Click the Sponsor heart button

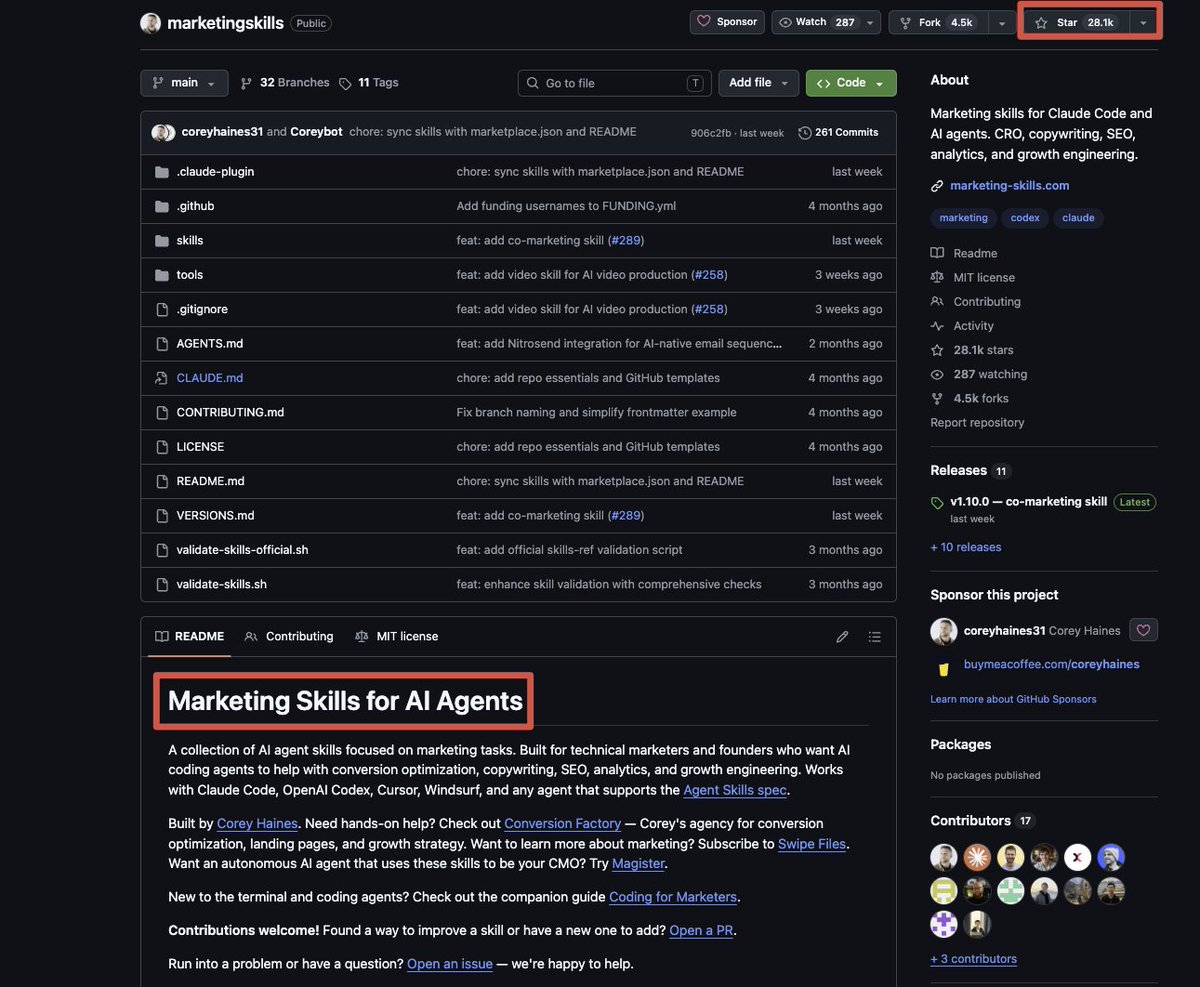[x=727, y=22]
